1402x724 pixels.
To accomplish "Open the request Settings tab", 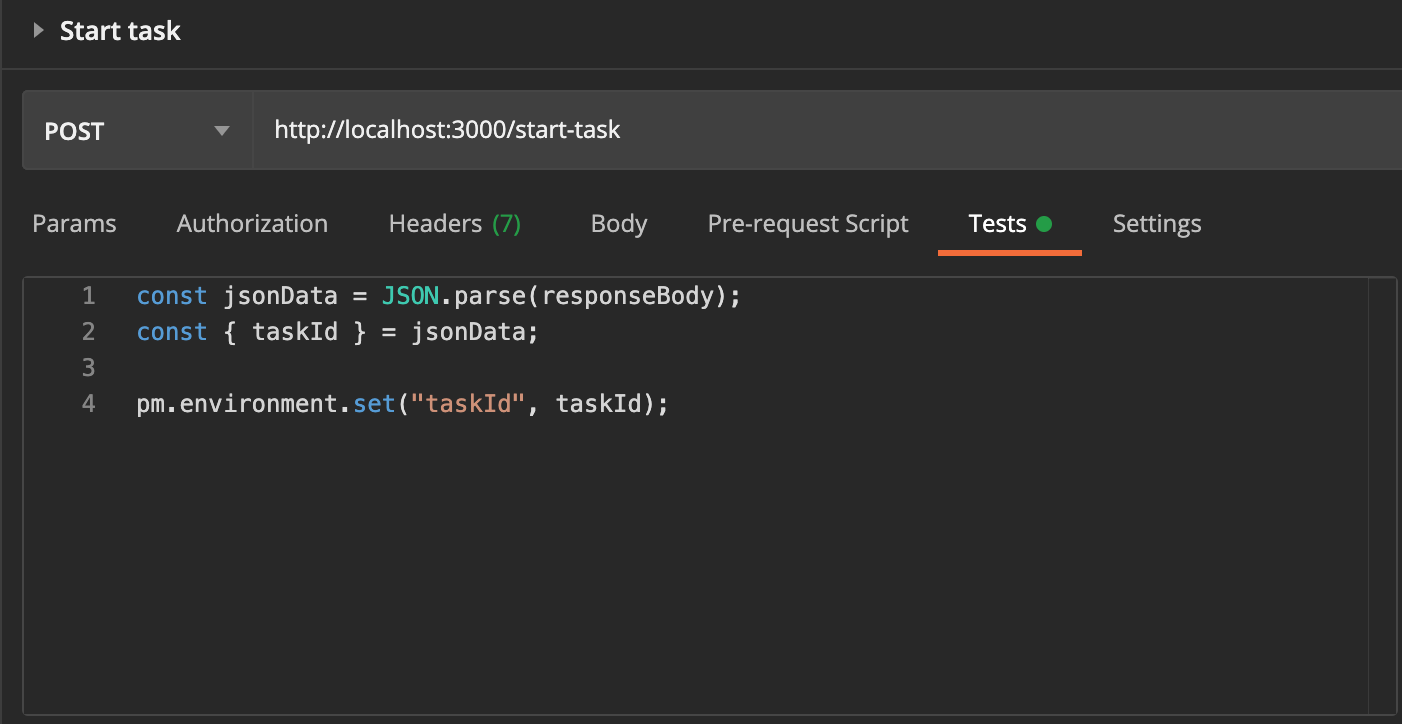I will point(1156,223).
